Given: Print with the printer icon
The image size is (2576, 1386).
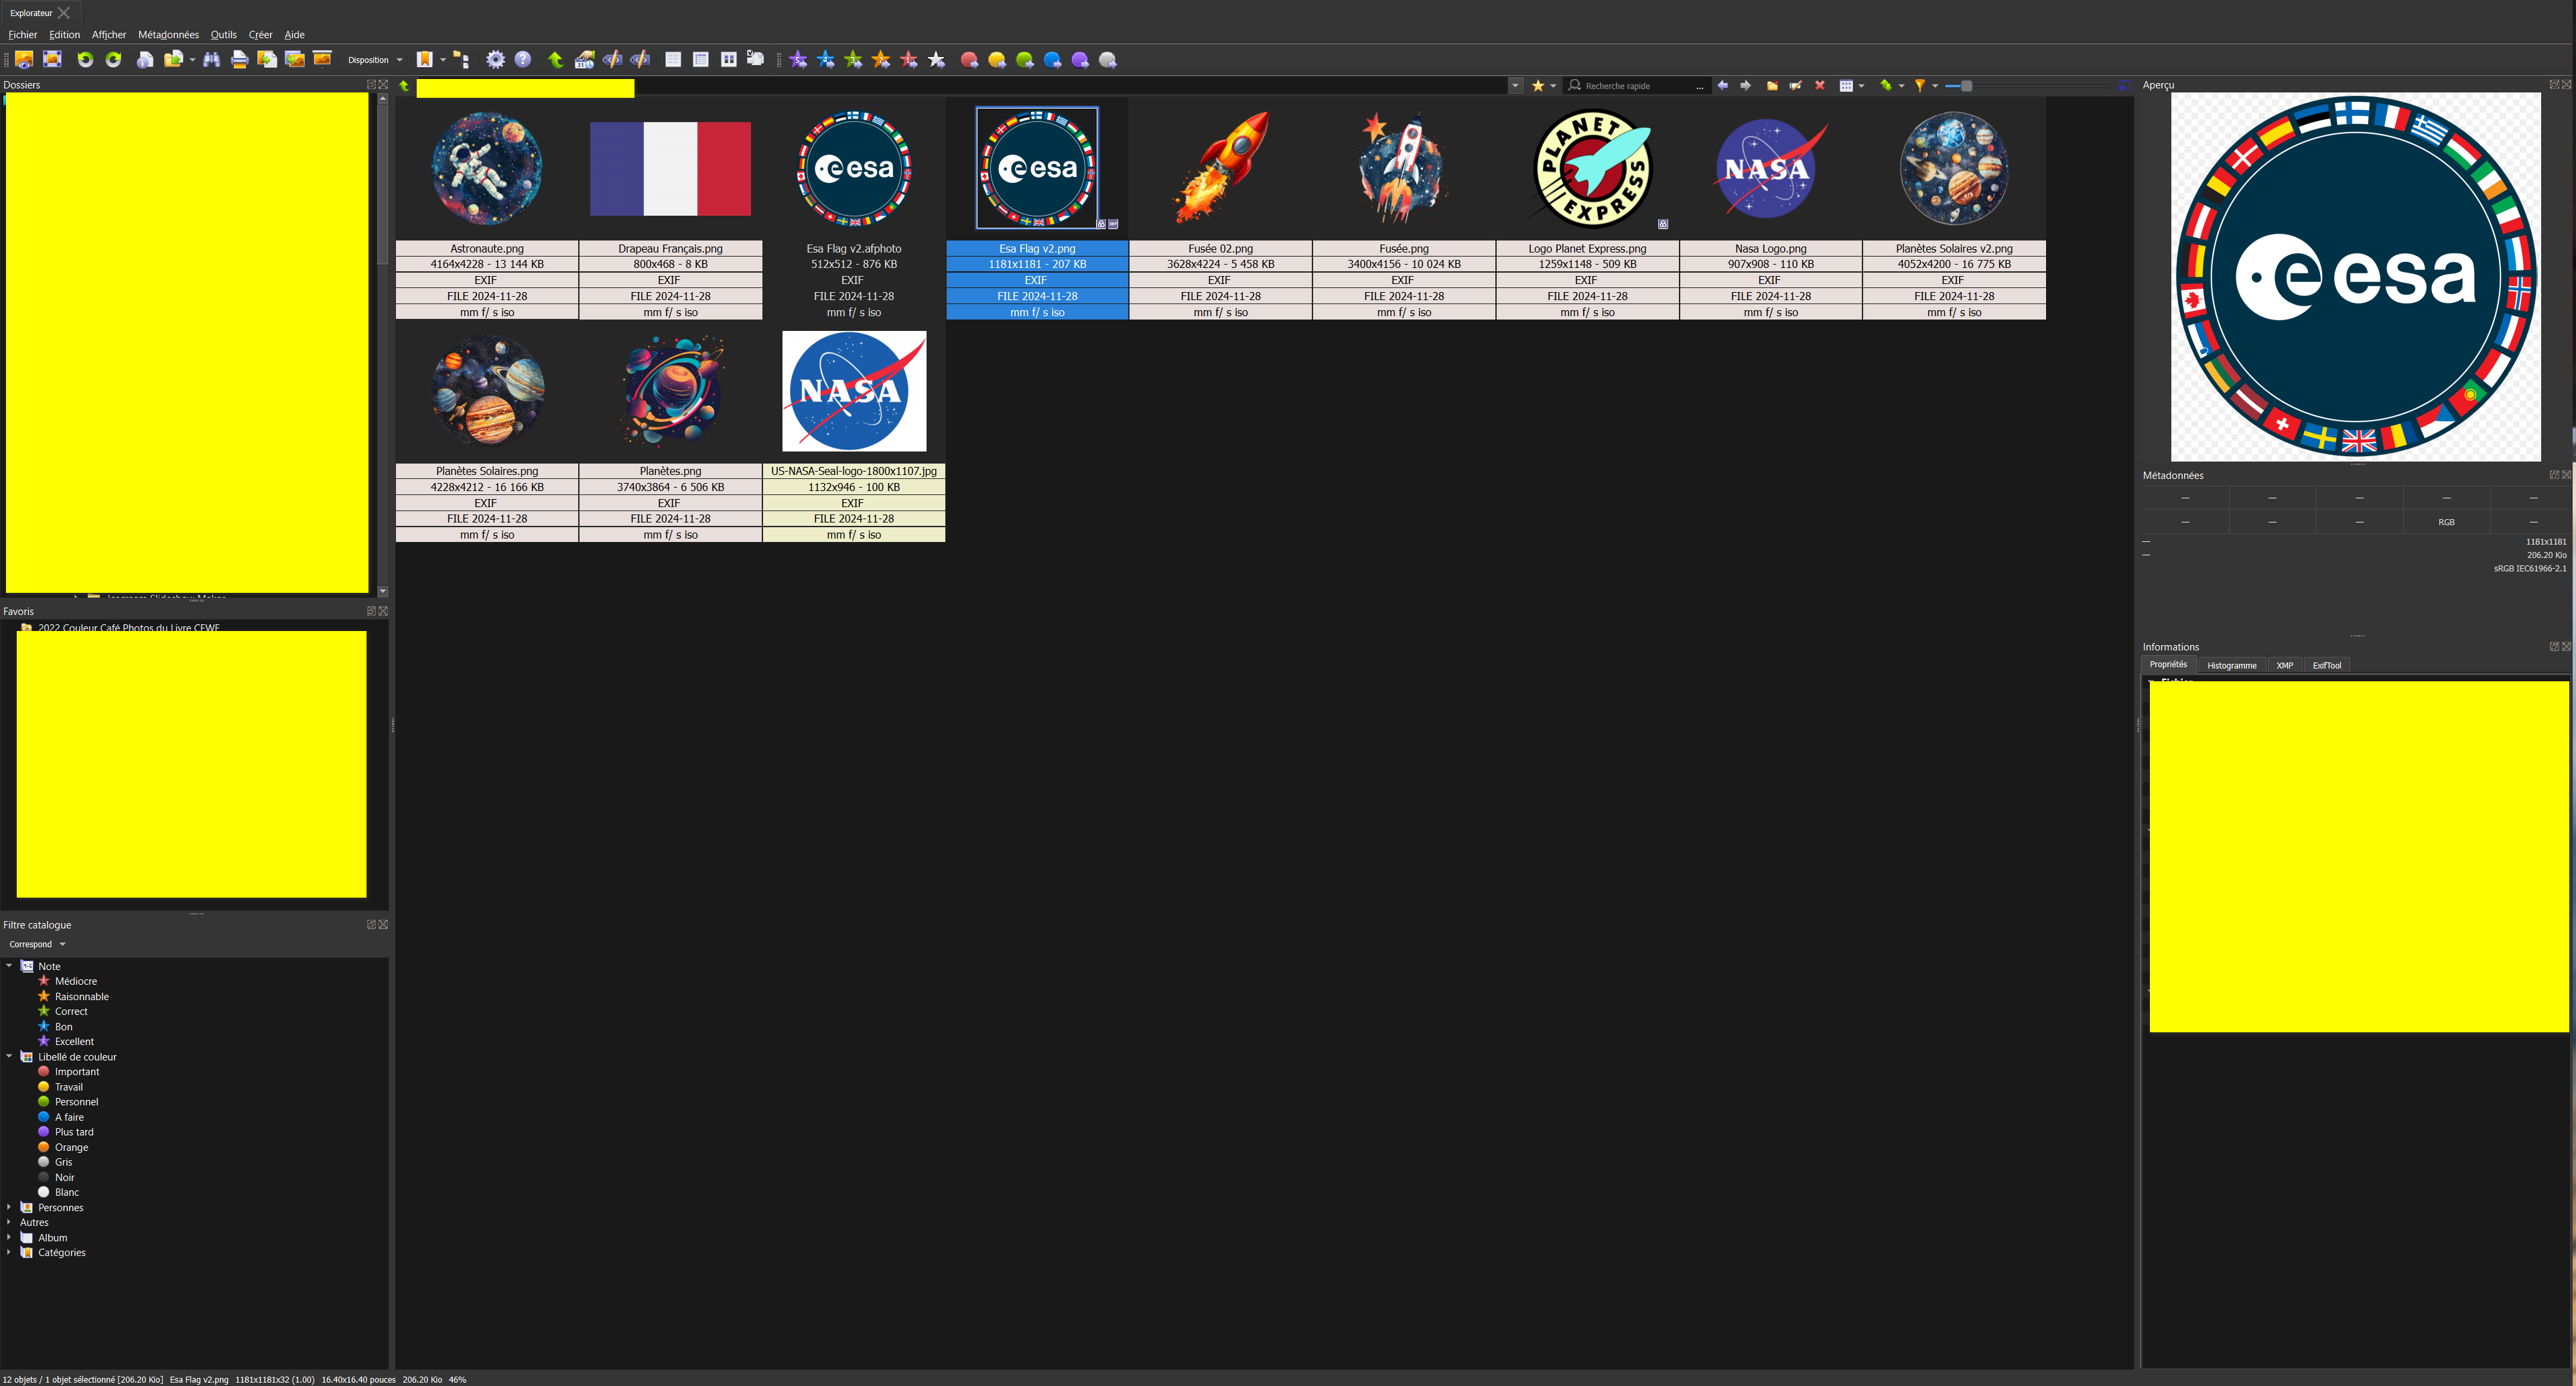Looking at the screenshot, I should (239, 60).
